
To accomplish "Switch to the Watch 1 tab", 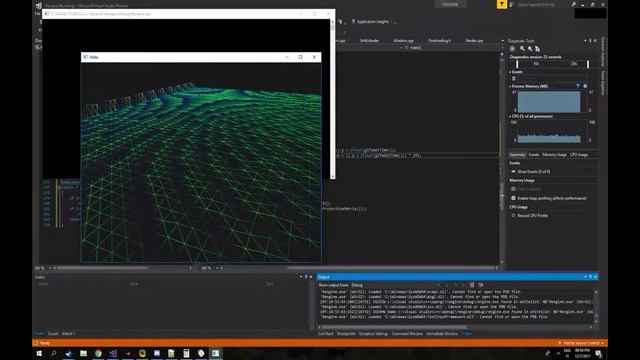I will click(68, 333).
